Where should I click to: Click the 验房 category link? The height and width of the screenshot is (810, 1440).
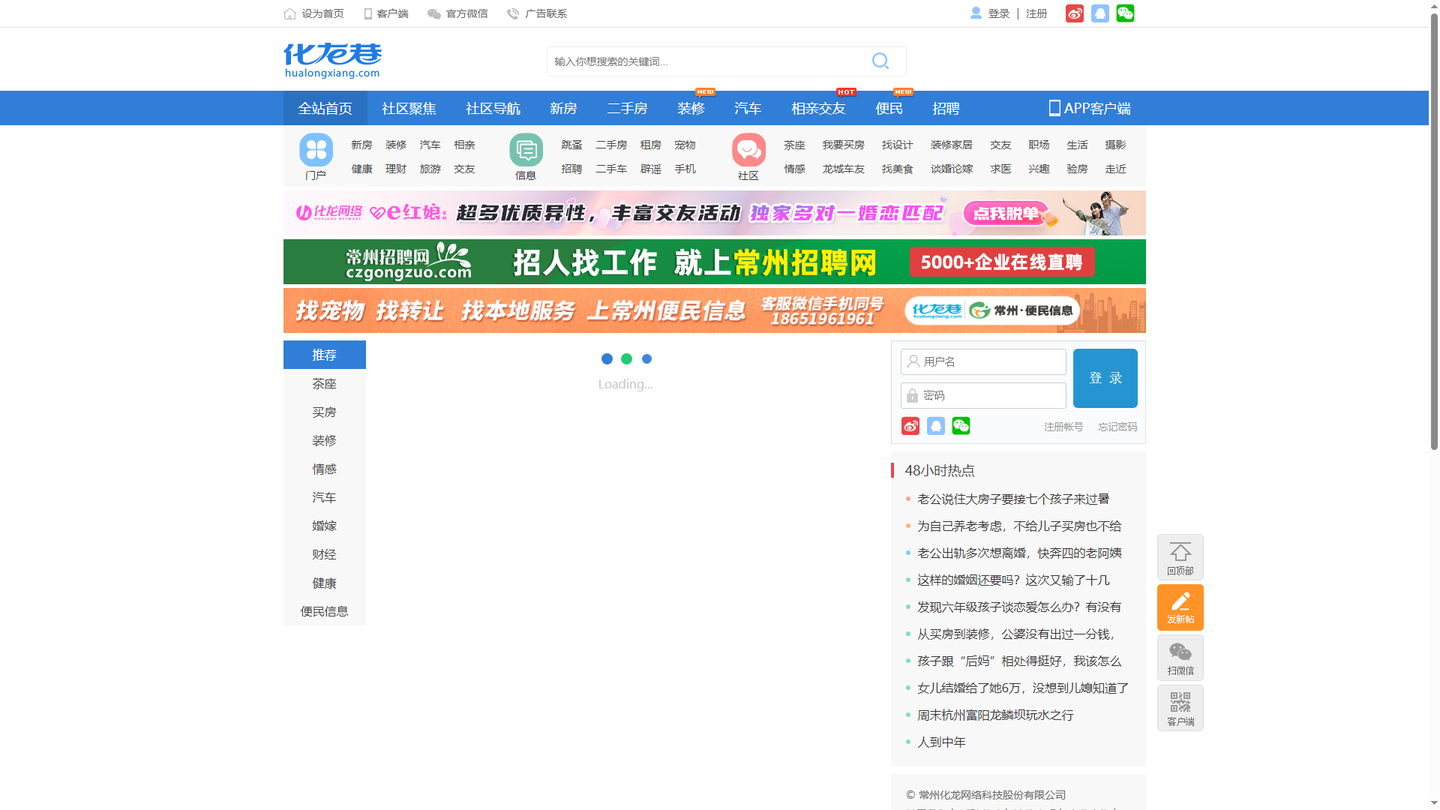click(x=1077, y=169)
